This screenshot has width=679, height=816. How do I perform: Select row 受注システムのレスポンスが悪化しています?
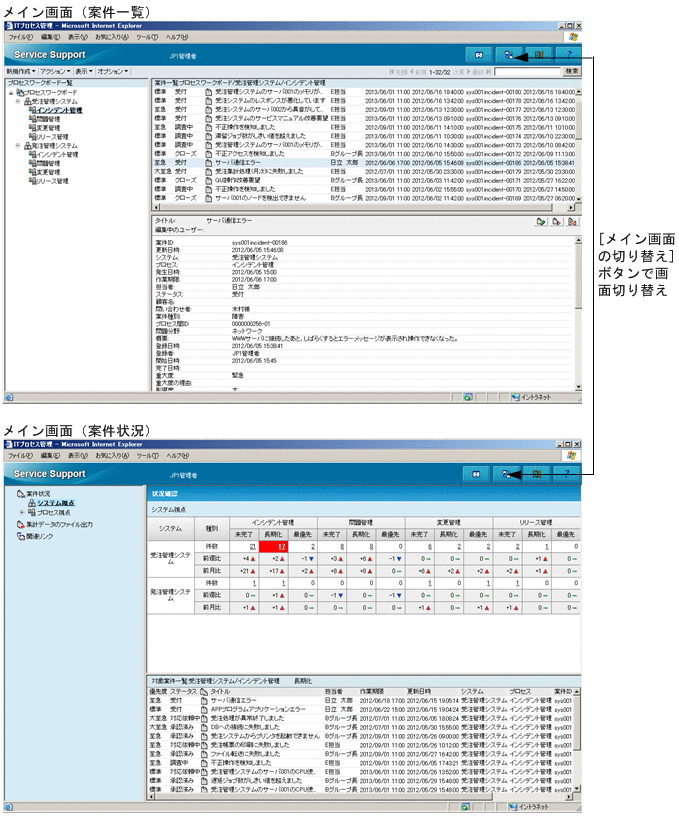coord(364,100)
